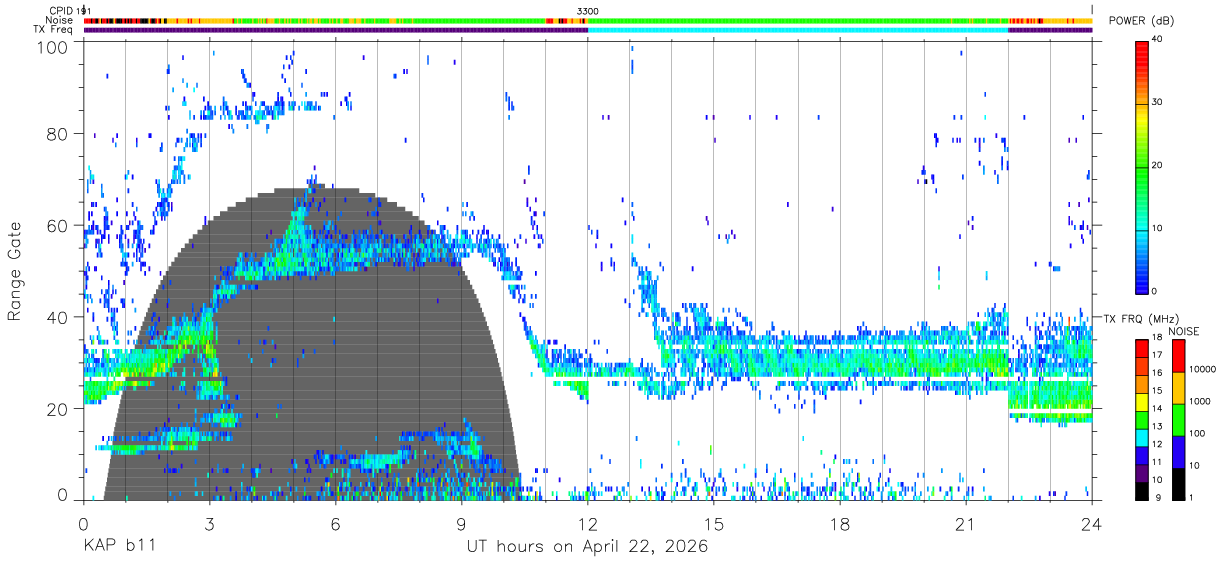Click the 'NOISE' legend title
The image size is (1228, 567).
coord(1183,330)
